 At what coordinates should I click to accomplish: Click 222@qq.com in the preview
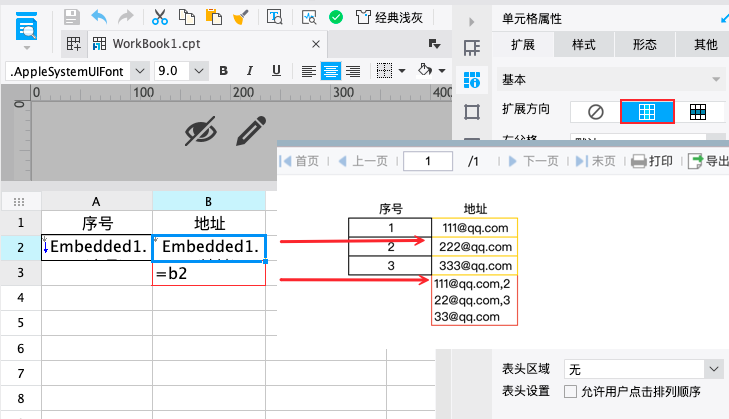pos(475,246)
